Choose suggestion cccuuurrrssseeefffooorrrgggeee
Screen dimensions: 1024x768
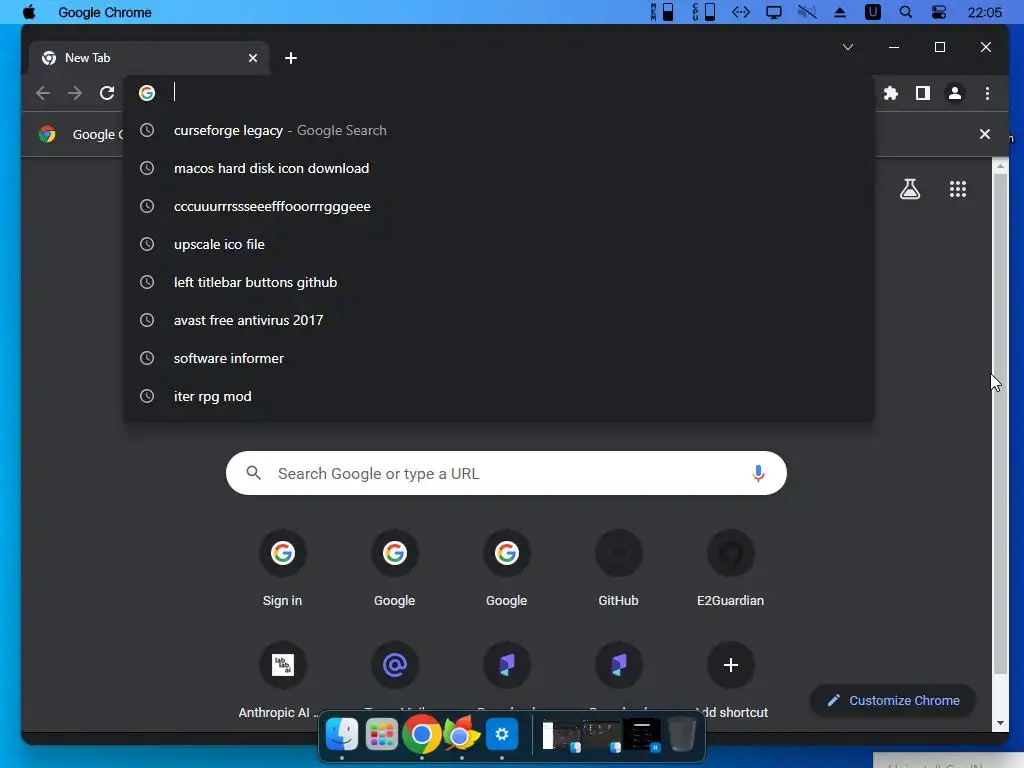click(498, 206)
